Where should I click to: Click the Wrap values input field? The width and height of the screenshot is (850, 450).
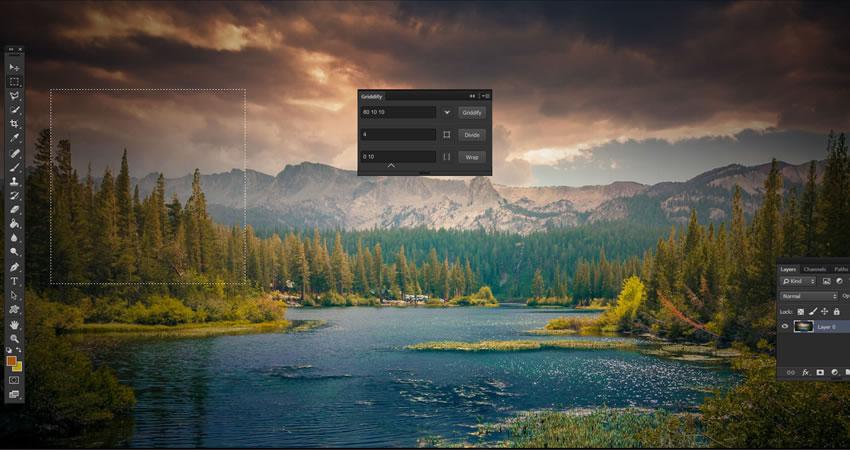click(398, 157)
